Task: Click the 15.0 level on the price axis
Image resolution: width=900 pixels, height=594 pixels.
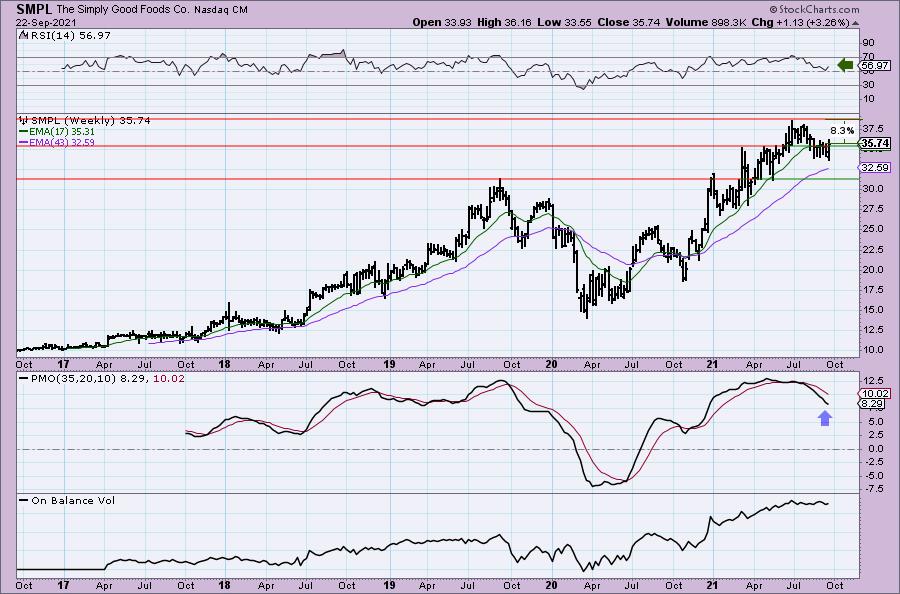Action: (x=872, y=309)
